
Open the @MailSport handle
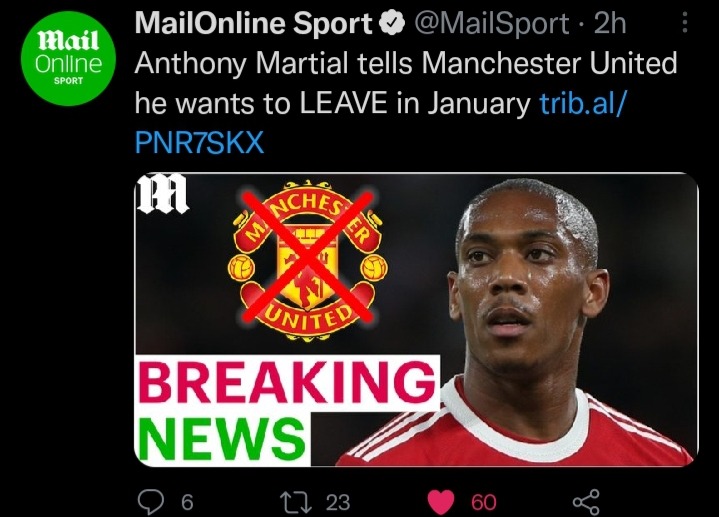(x=492, y=23)
